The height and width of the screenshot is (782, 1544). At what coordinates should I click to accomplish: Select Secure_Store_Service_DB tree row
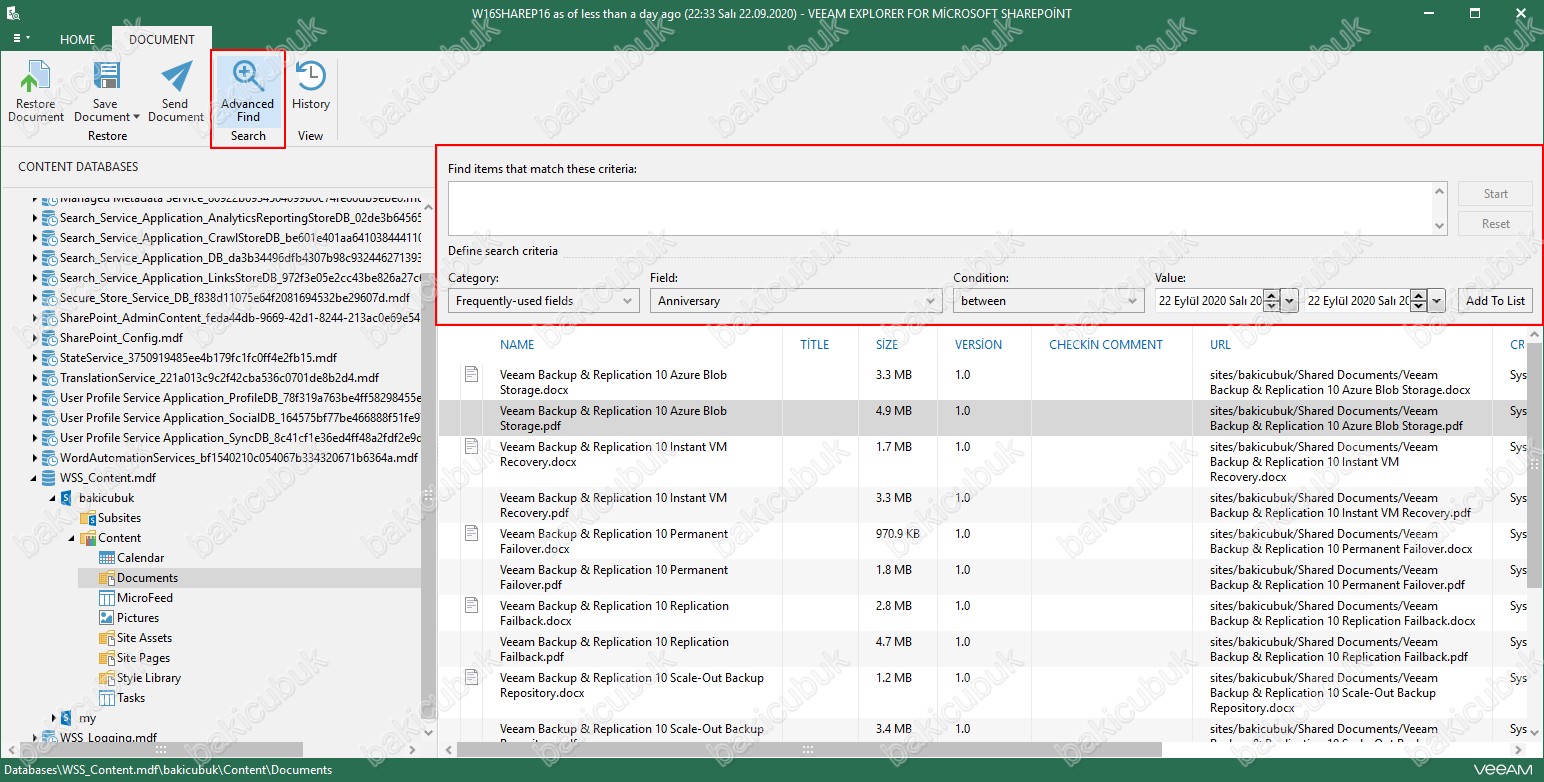[x=235, y=298]
